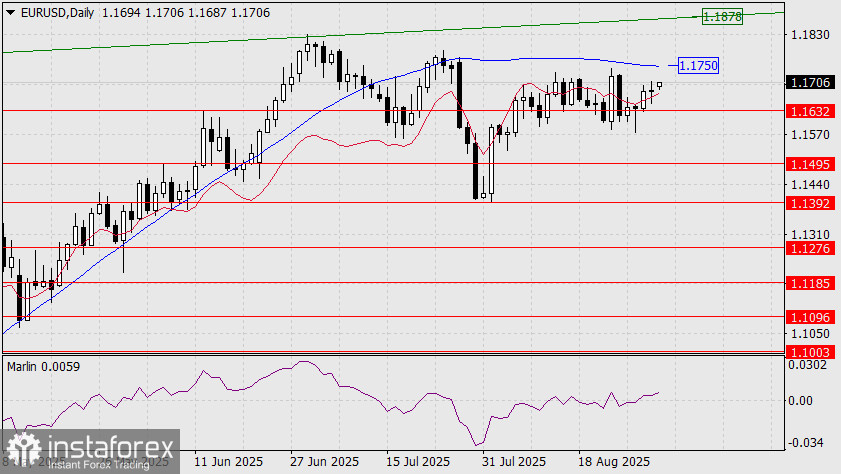The image size is (841, 474).
Task: Select the 1.1440 price axis value
Action: 810,184
